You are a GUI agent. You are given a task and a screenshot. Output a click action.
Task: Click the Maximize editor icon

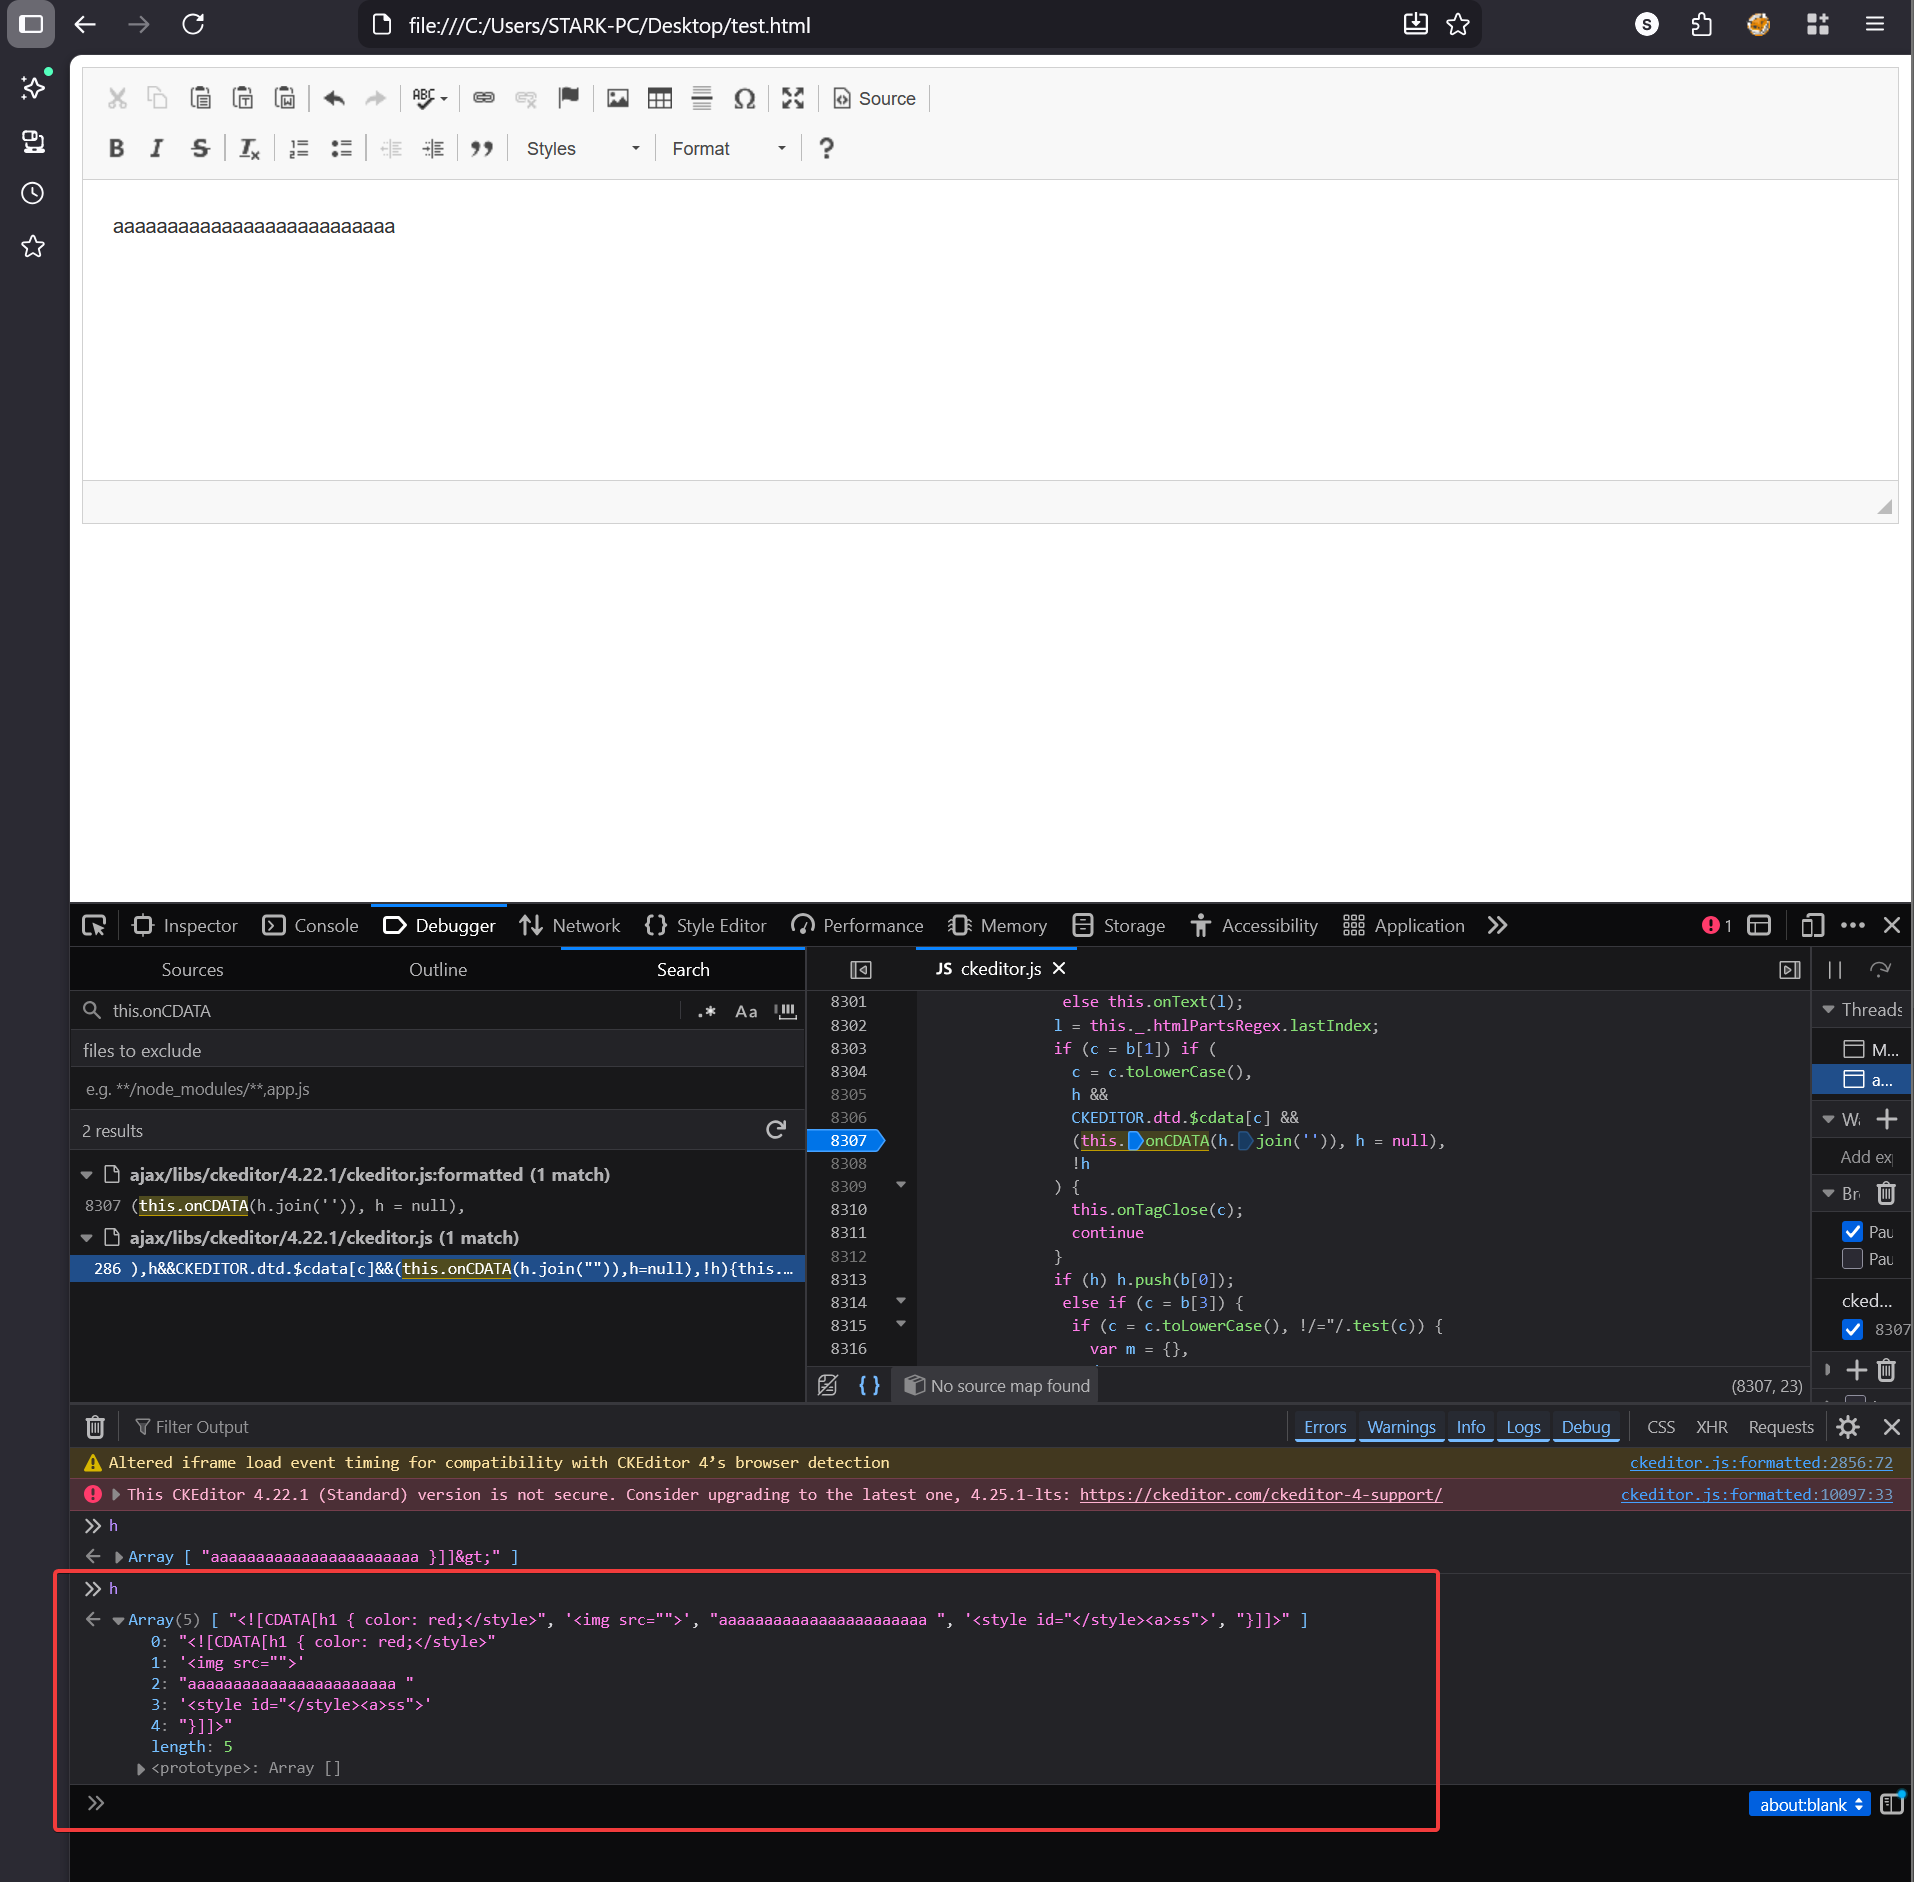coord(793,98)
